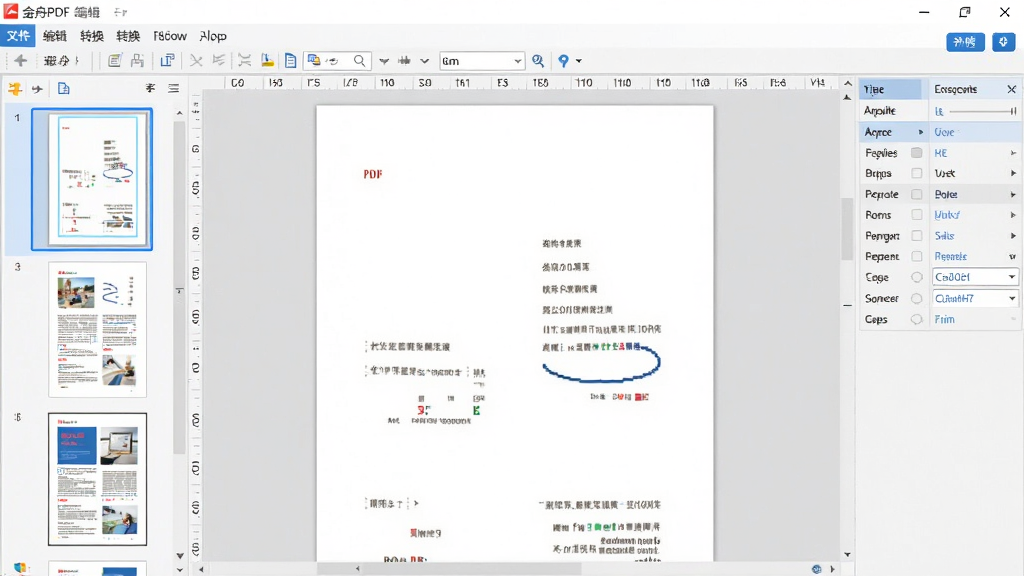Expand the Reanels row chevron
This screenshot has height=576, width=1024.
click(x=1013, y=257)
